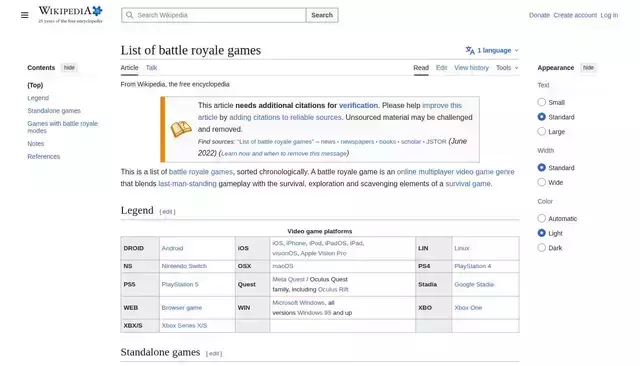Click Learn how and when to remove link
The height and width of the screenshot is (366, 640).
284,153
